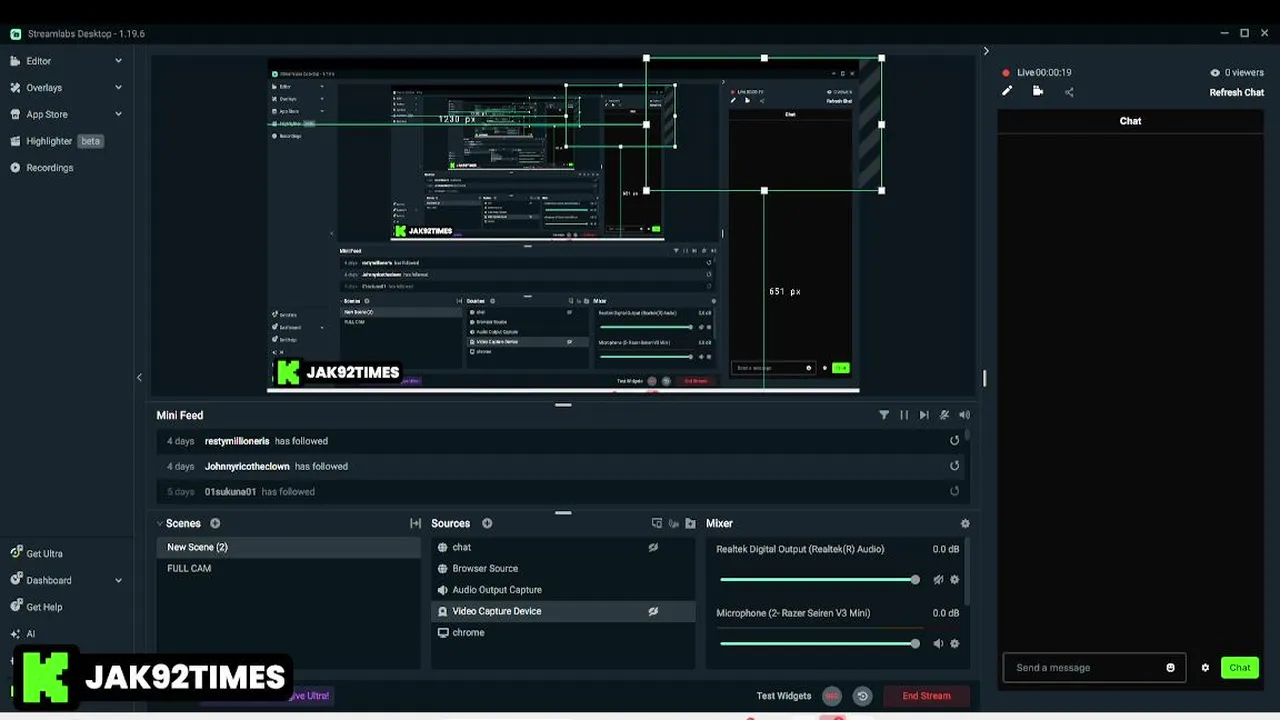
Task: Click the Streamlabs logo in title bar
Action: click(16, 34)
